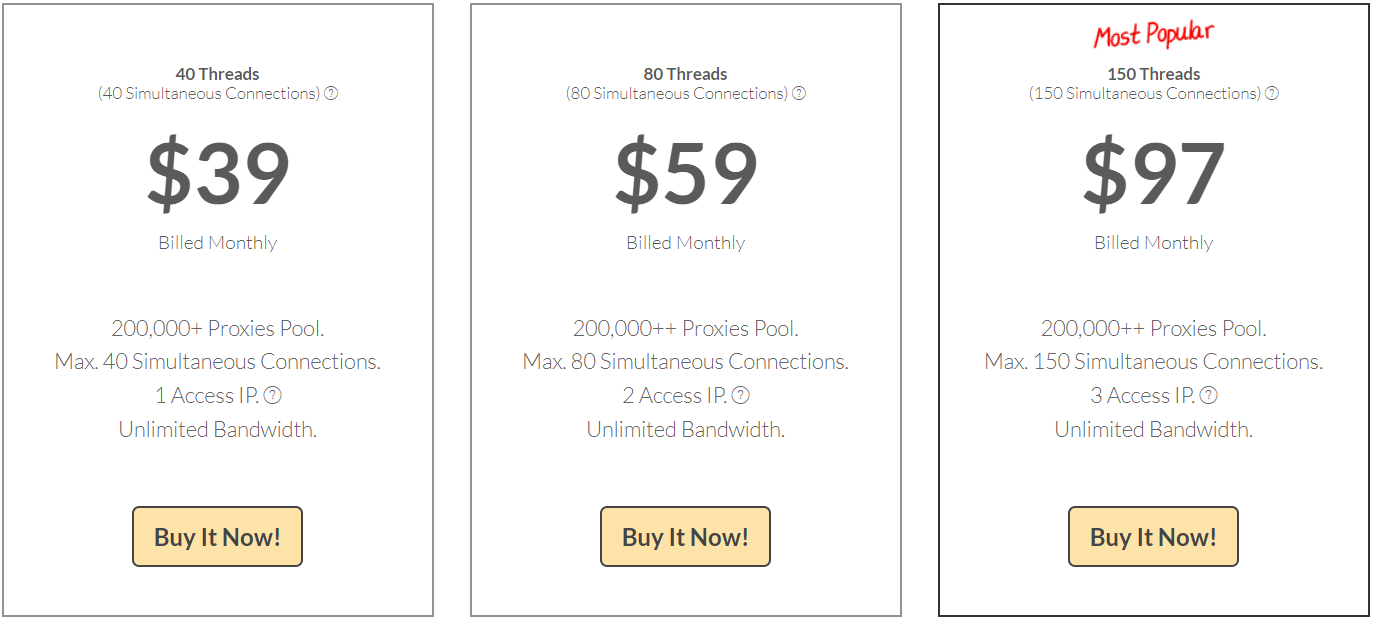Click help icon beside 150 Simultaneous Connections
The height and width of the screenshot is (624, 1376).
coord(1272,94)
